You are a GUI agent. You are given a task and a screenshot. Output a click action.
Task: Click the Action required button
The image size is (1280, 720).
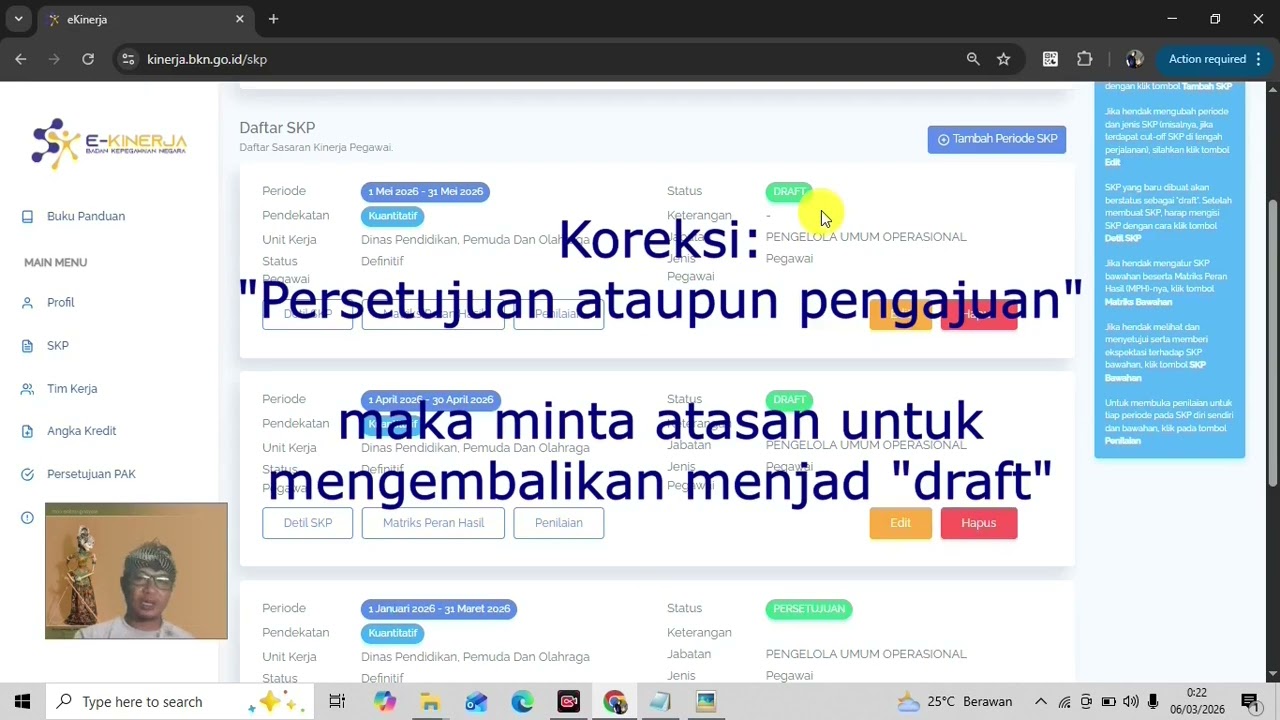click(1214, 59)
